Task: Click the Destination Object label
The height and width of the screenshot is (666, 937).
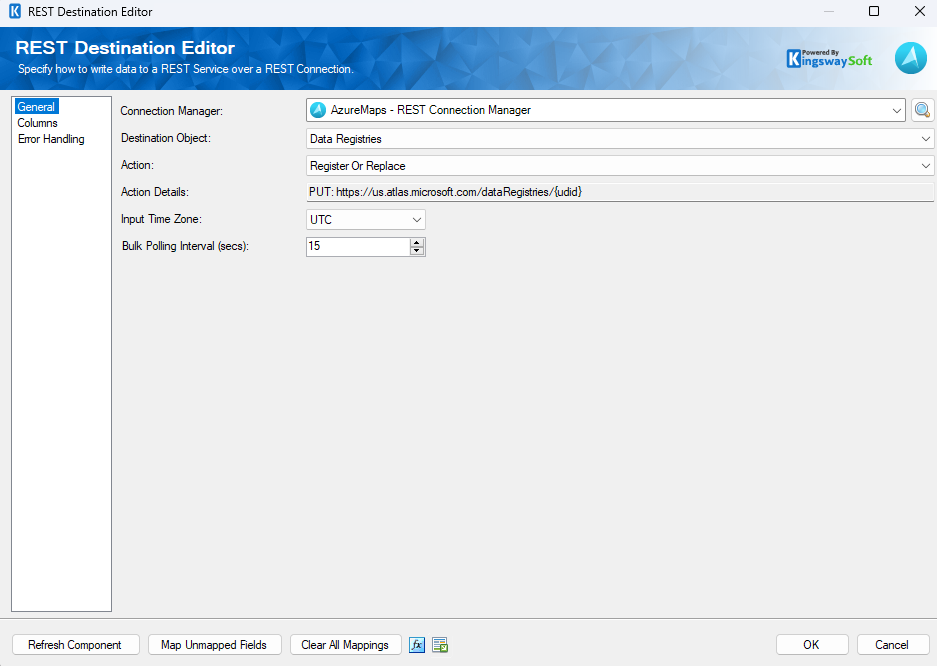Action: point(166,138)
